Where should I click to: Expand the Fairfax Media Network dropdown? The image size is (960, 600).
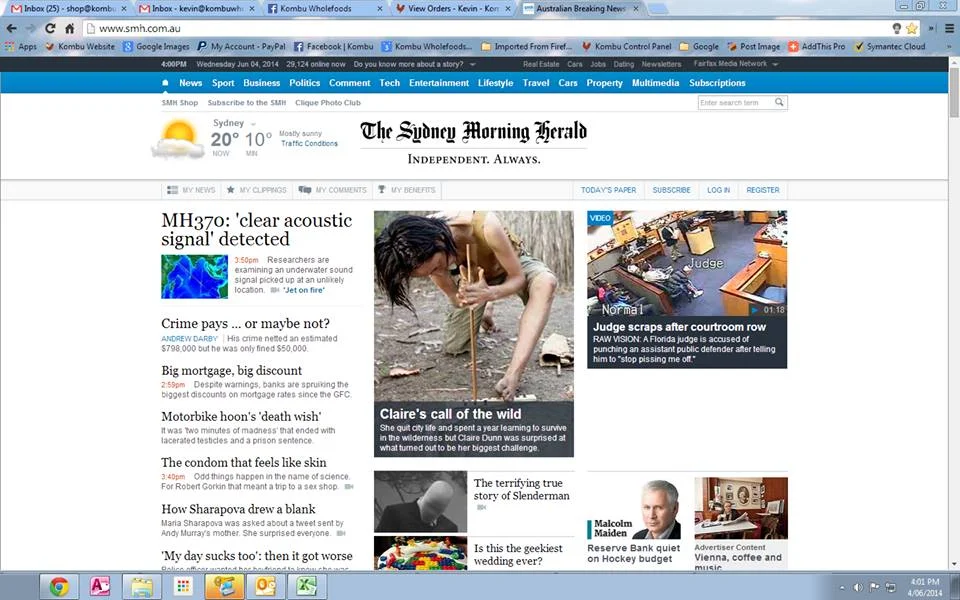(x=775, y=64)
